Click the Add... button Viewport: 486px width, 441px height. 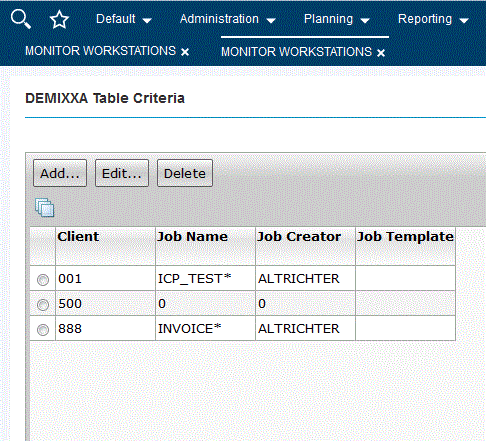pyautogui.click(x=60, y=173)
